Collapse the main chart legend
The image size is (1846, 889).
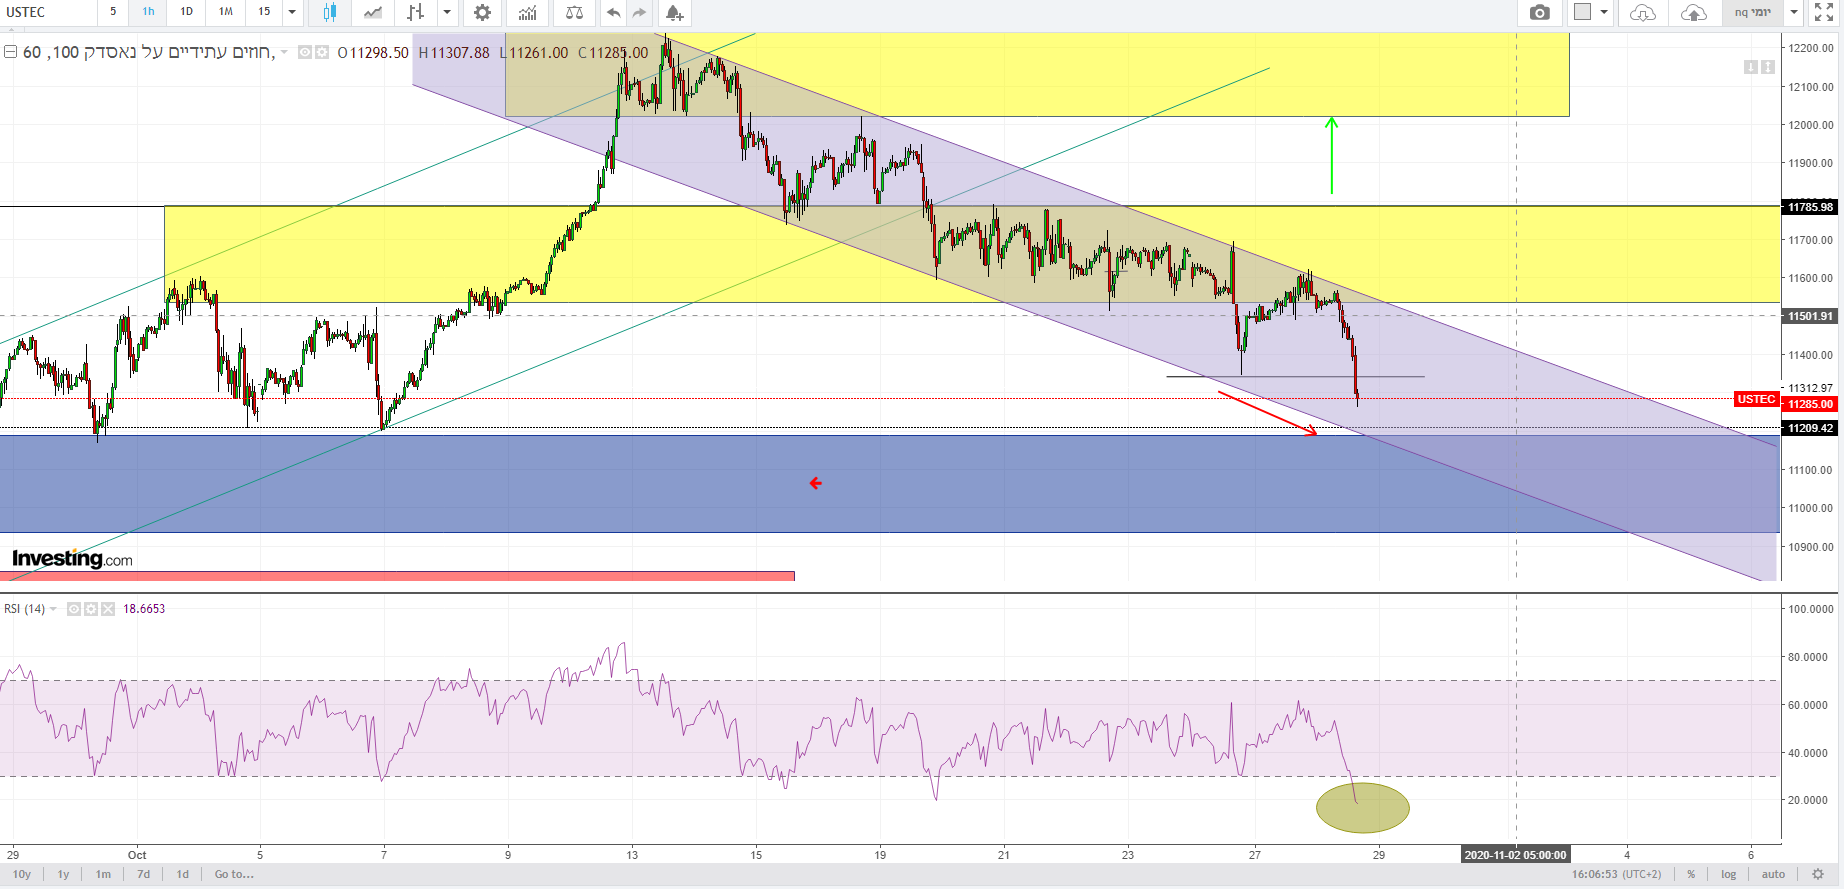click(11, 52)
